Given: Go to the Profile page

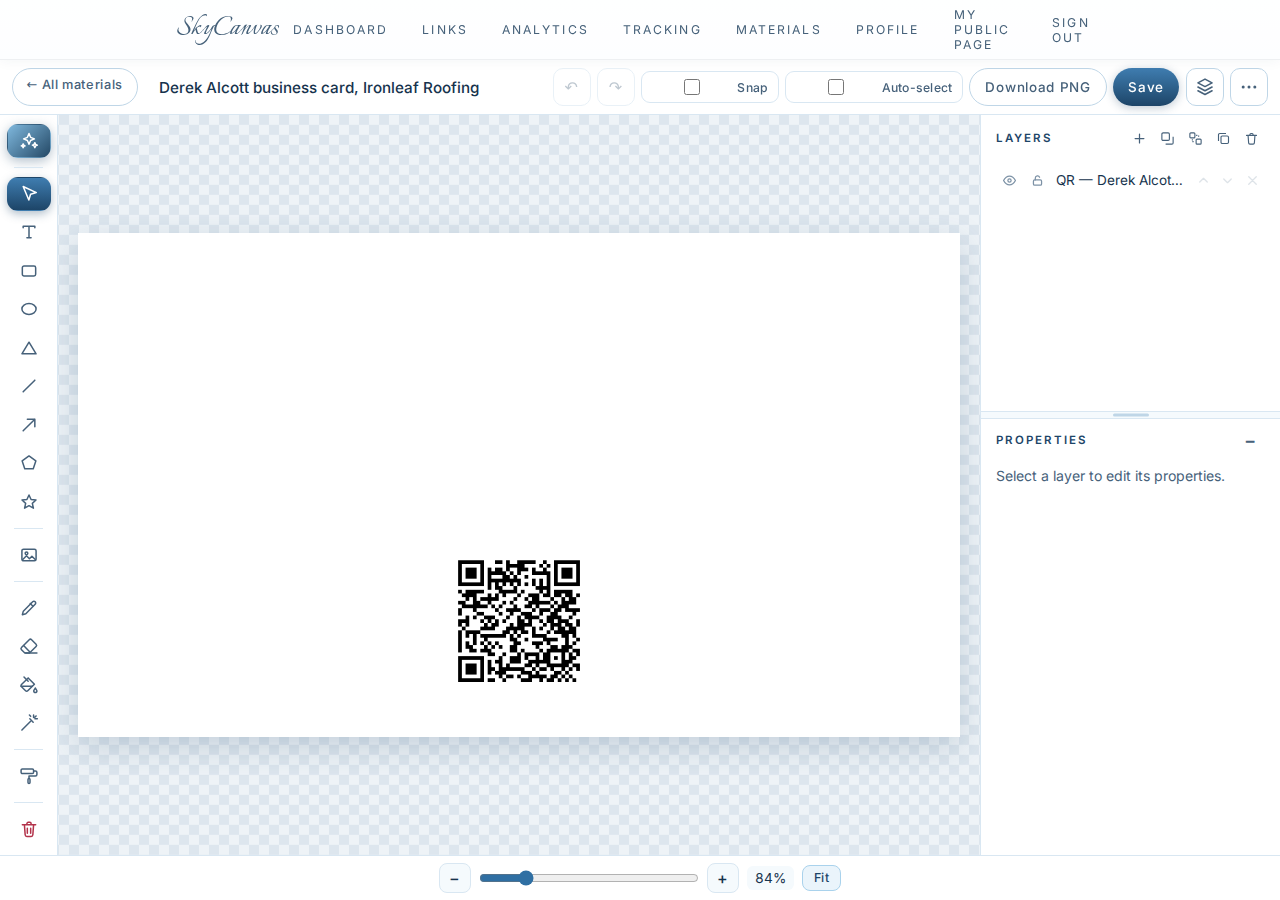Looking at the screenshot, I should coord(887,30).
